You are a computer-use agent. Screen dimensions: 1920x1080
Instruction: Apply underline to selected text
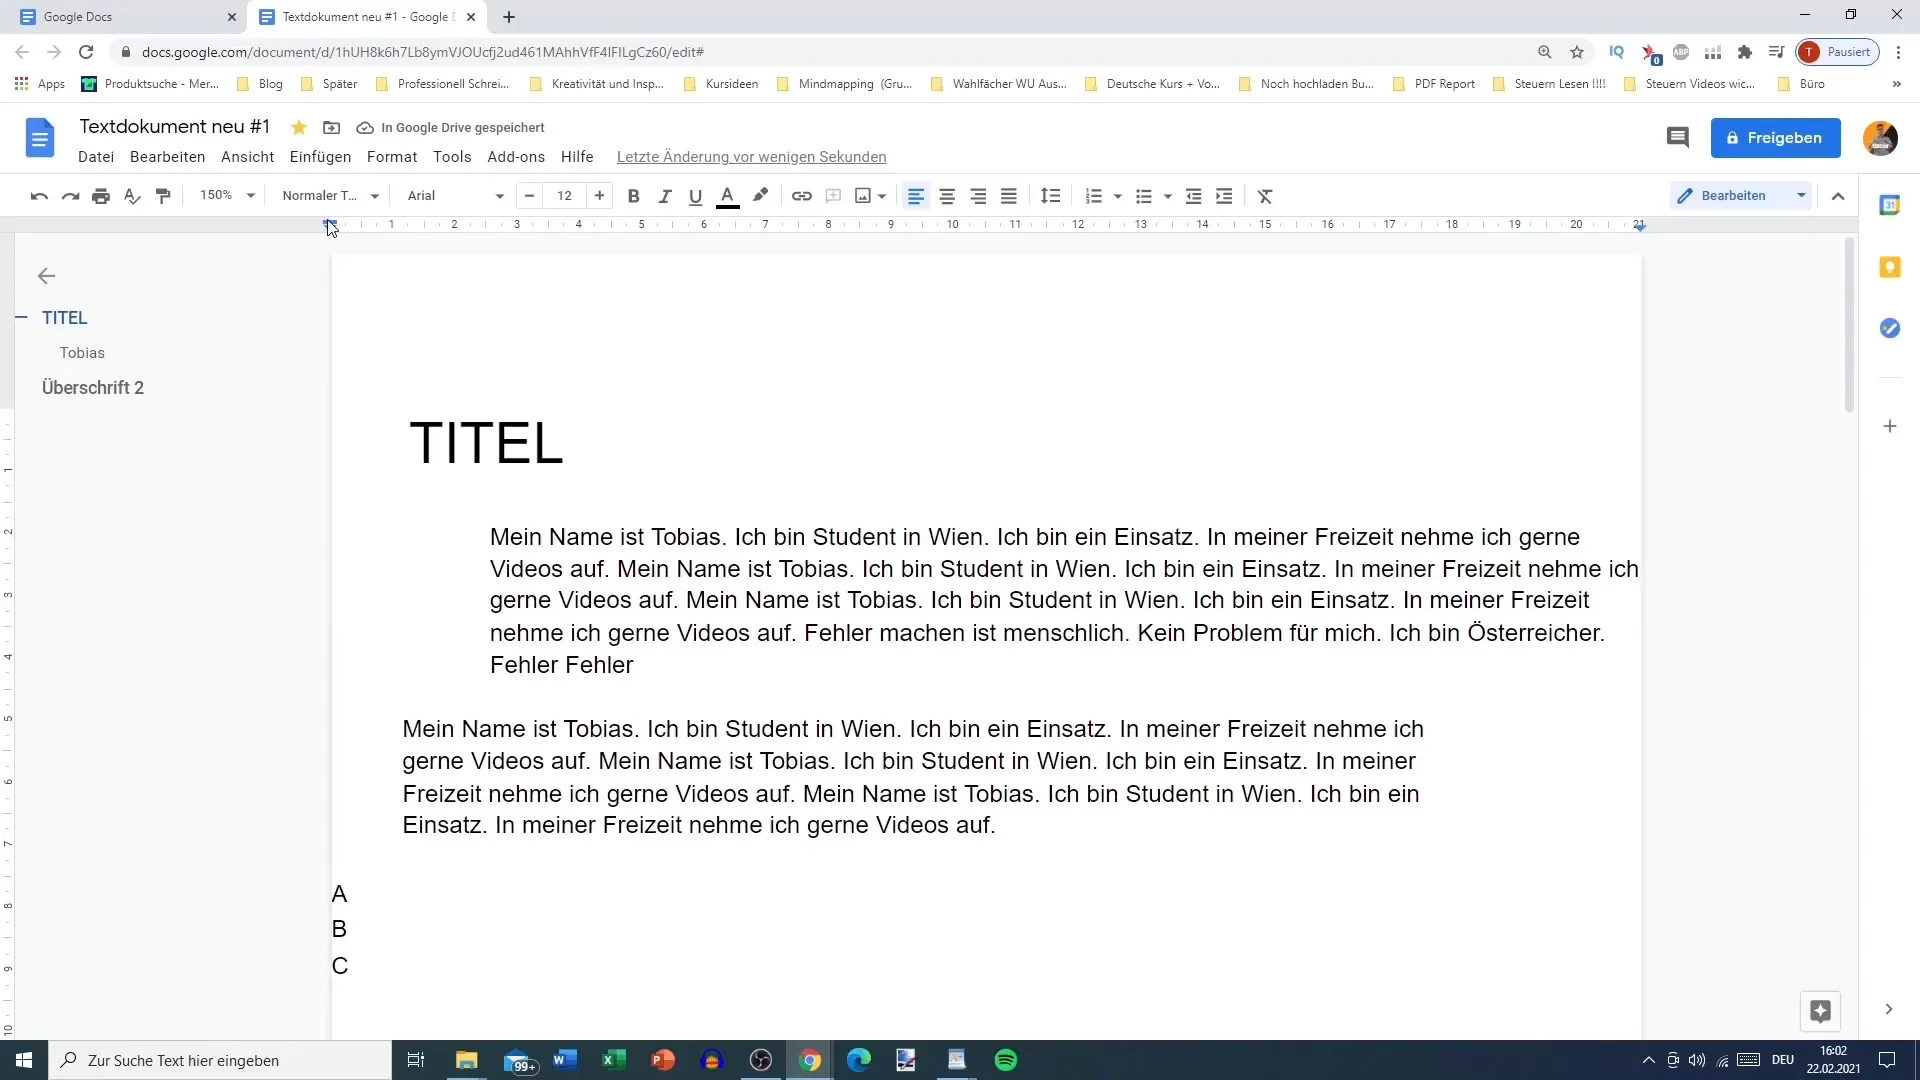point(695,195)
